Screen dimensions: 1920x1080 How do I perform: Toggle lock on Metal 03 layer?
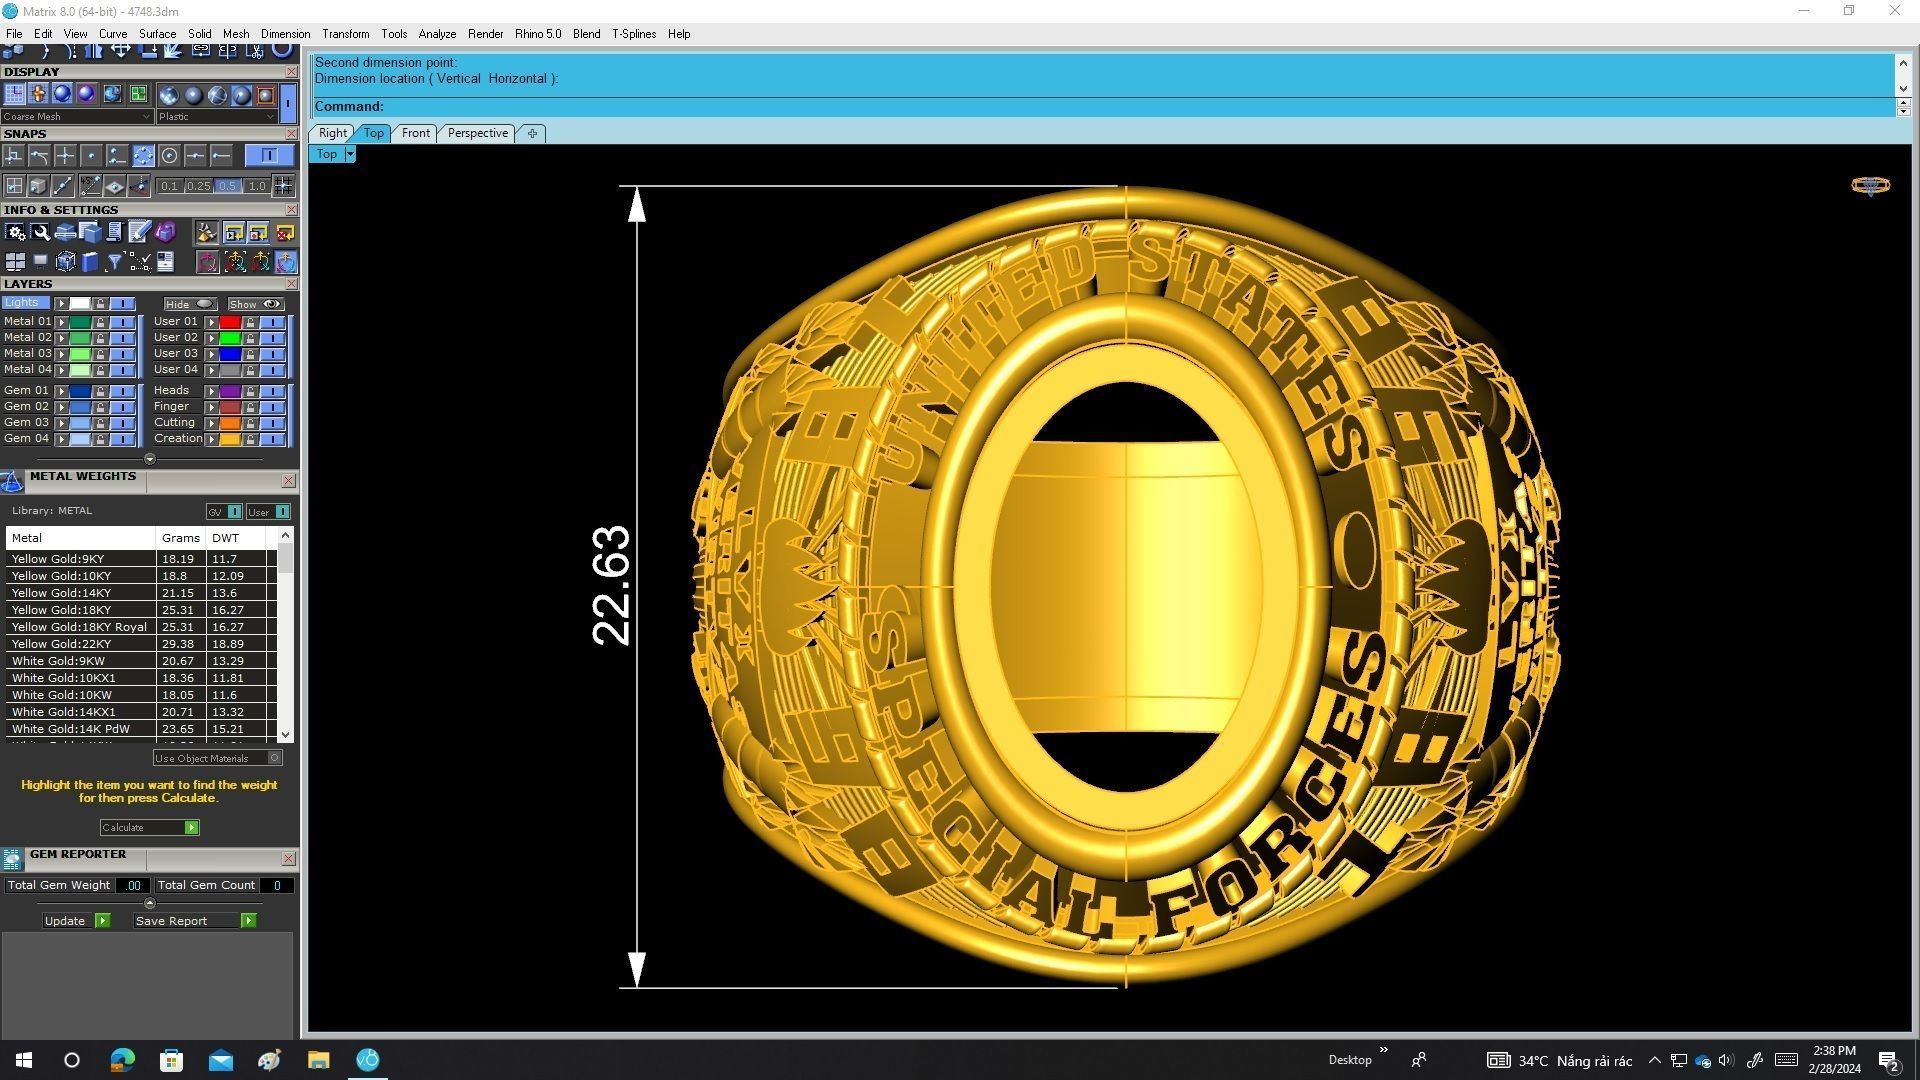point(100,354)
